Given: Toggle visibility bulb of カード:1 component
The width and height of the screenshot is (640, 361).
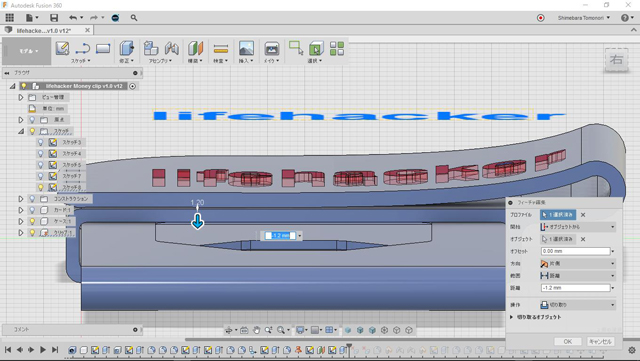Looking at the screenshot, I should [x=32, y=210].
